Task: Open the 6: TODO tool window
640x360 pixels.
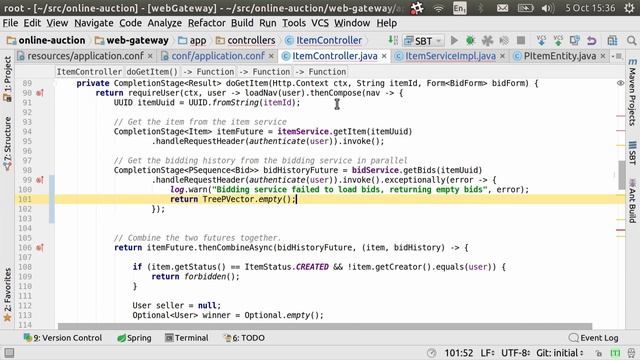Action: point(244,338)
